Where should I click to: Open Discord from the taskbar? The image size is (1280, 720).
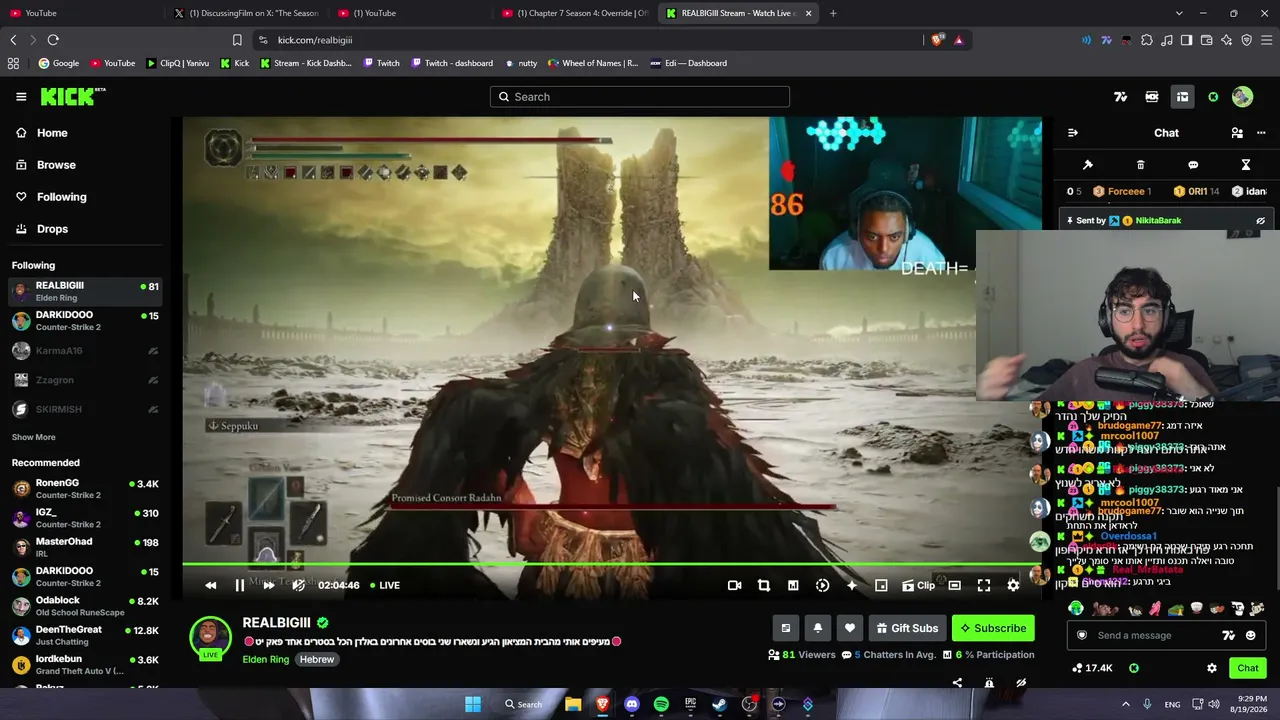[x=632, y=705]
